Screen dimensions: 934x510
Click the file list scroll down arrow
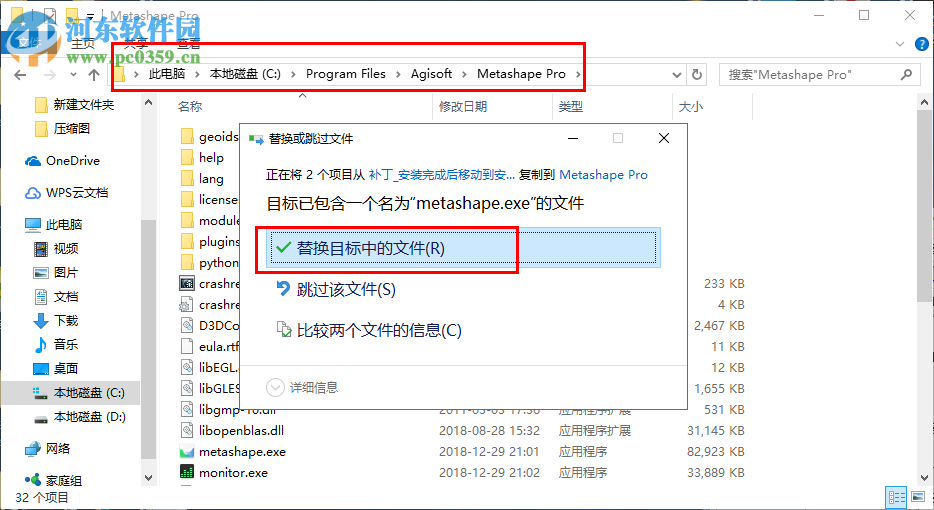[x=924, y=478]
